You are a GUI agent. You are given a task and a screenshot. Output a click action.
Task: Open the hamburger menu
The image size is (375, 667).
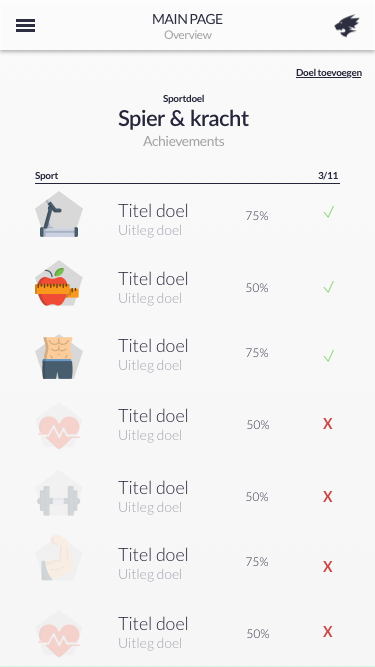(26, 26)
